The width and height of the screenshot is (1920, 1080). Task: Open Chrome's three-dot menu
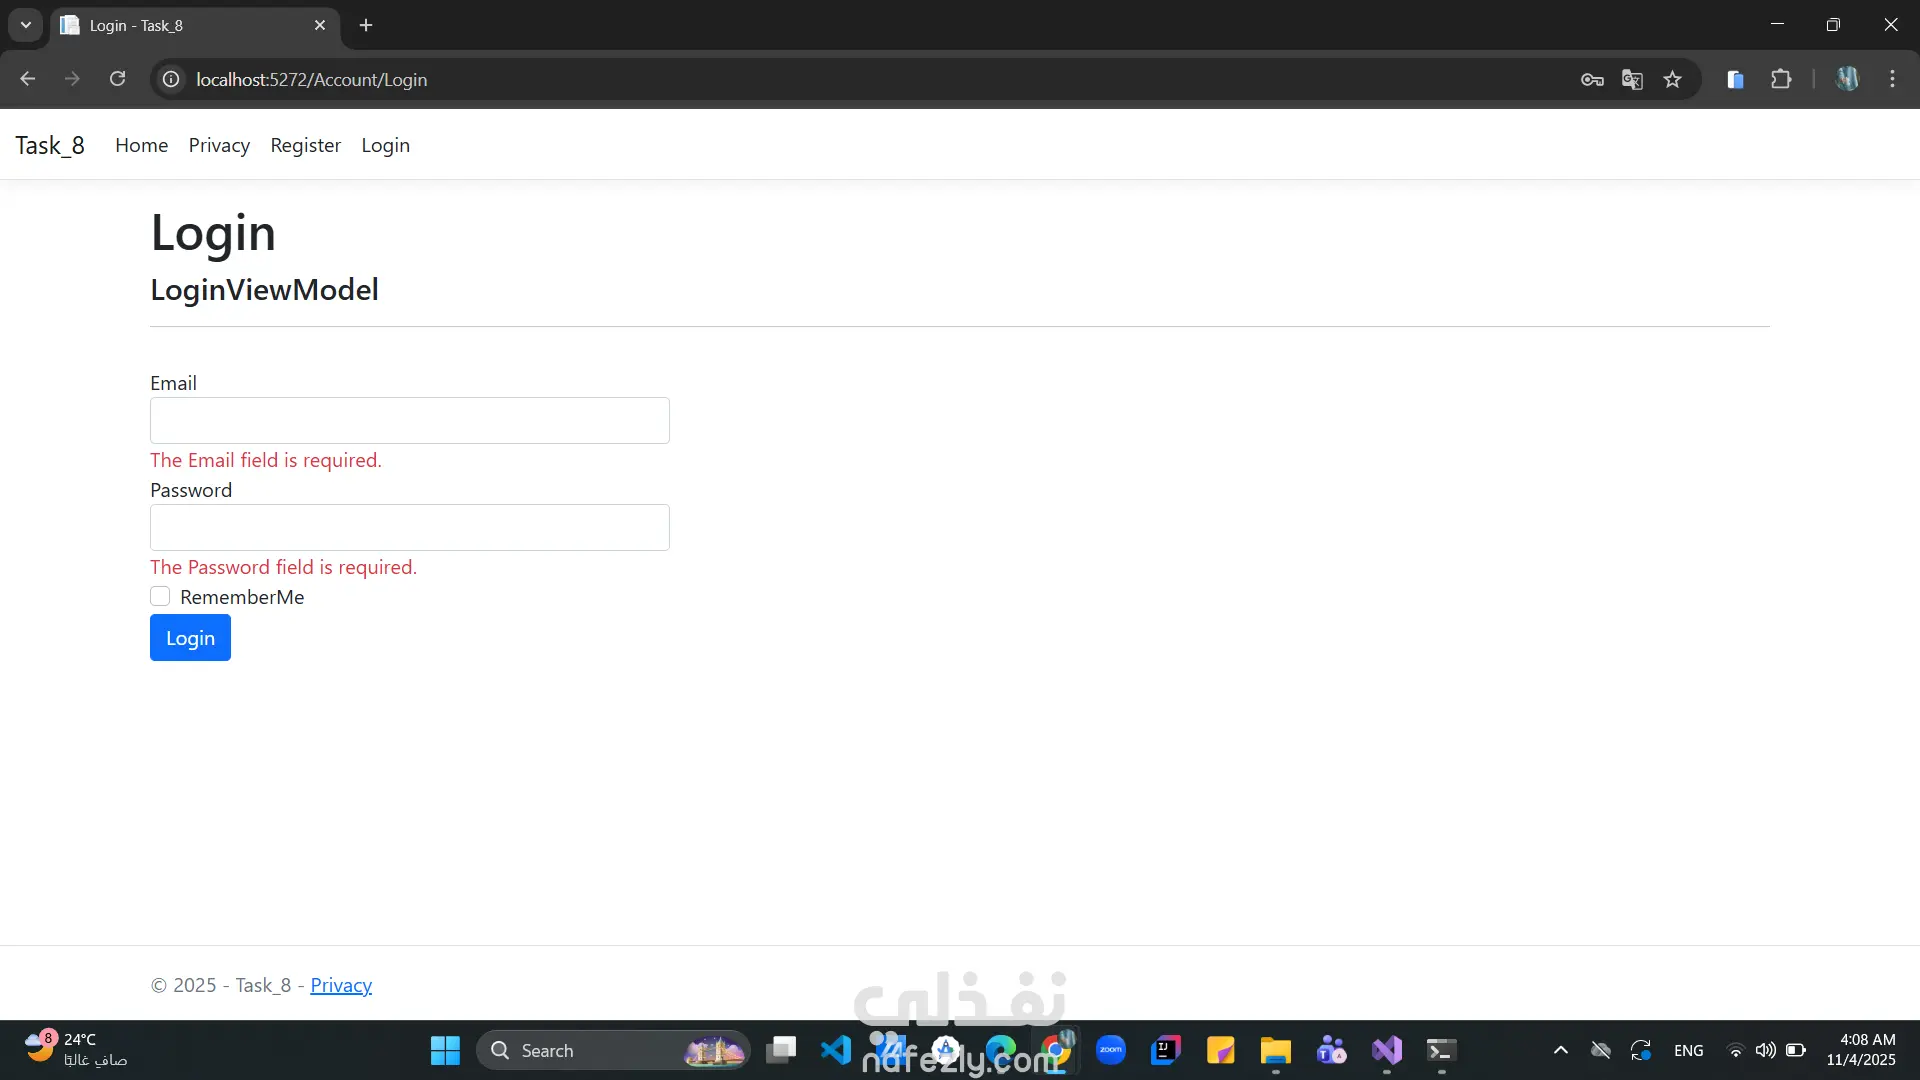[1892, 79]
